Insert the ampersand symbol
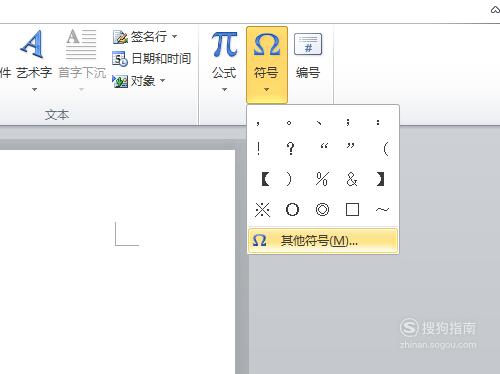 click(352, 179)
